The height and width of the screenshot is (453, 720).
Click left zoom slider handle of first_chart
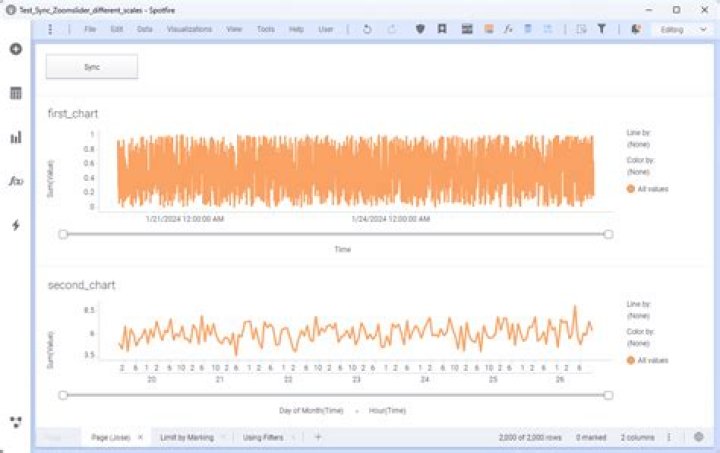(x=63, y=235)
